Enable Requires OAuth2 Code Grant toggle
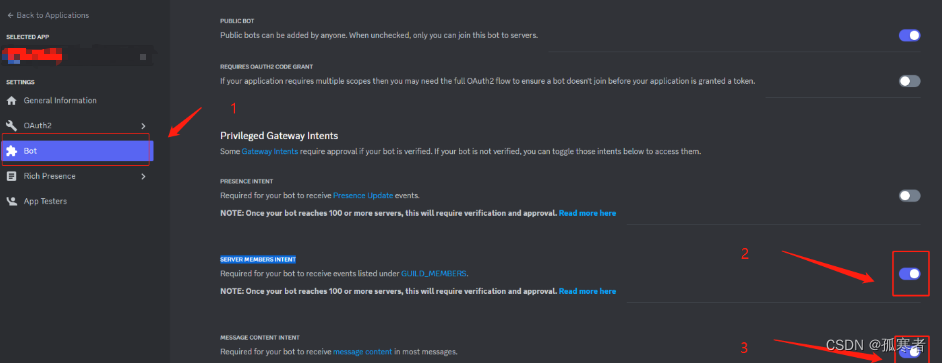 coord(910,81)
